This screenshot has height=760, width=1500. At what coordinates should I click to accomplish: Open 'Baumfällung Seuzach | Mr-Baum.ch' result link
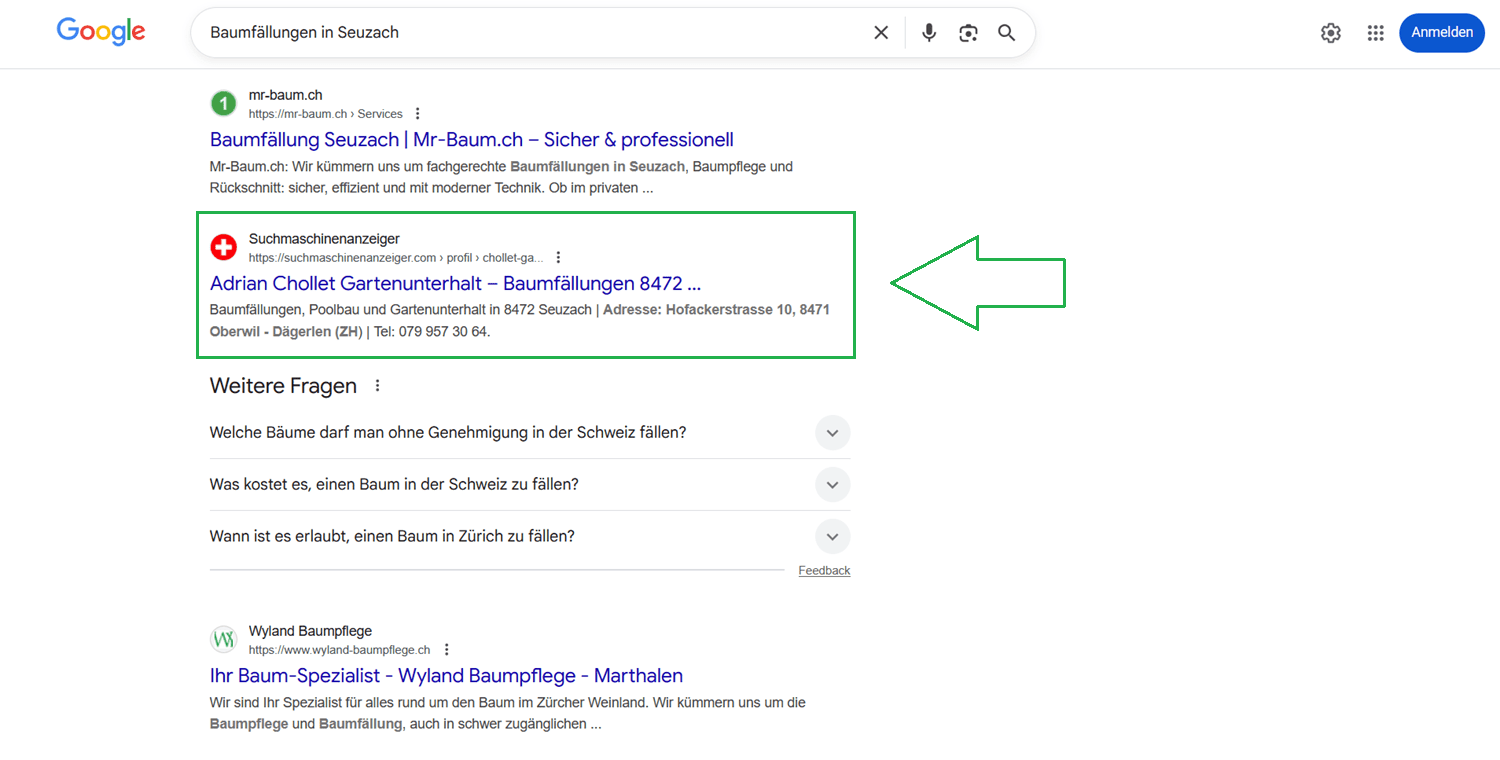coord(471,140)
